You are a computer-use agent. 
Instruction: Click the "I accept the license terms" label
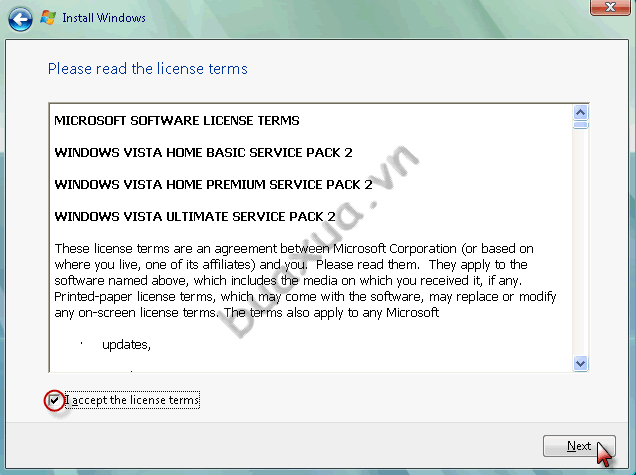[x=132, y=400]
